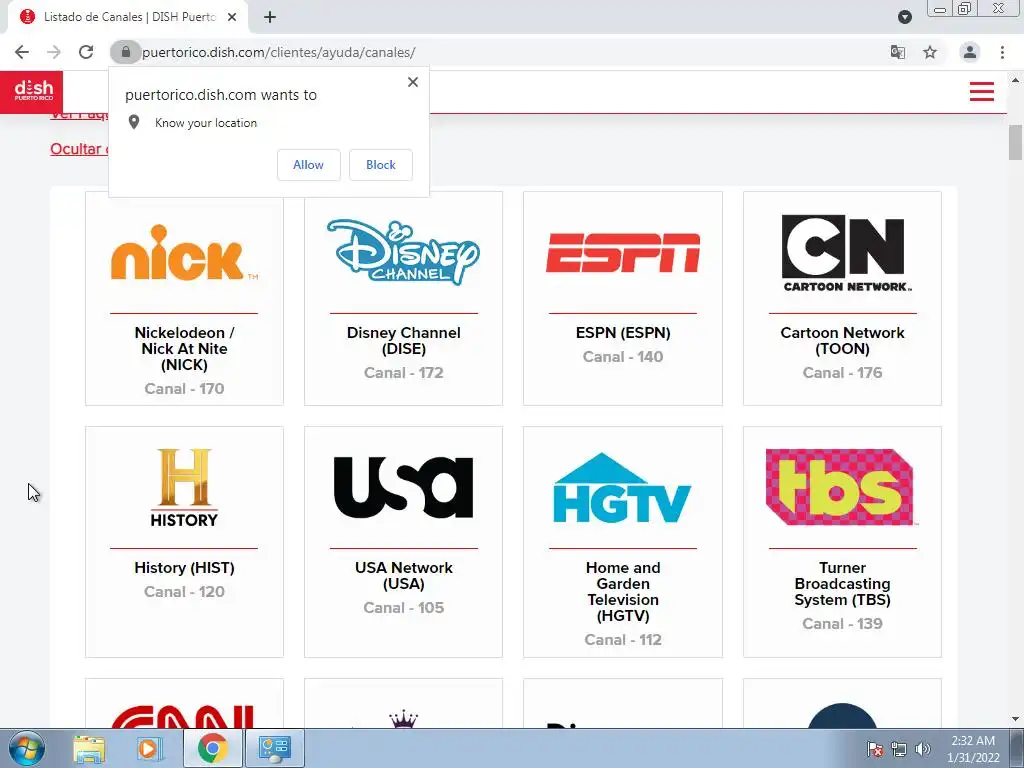
Task: Click the Disney Channel logo
Action: tap(404, 252)
